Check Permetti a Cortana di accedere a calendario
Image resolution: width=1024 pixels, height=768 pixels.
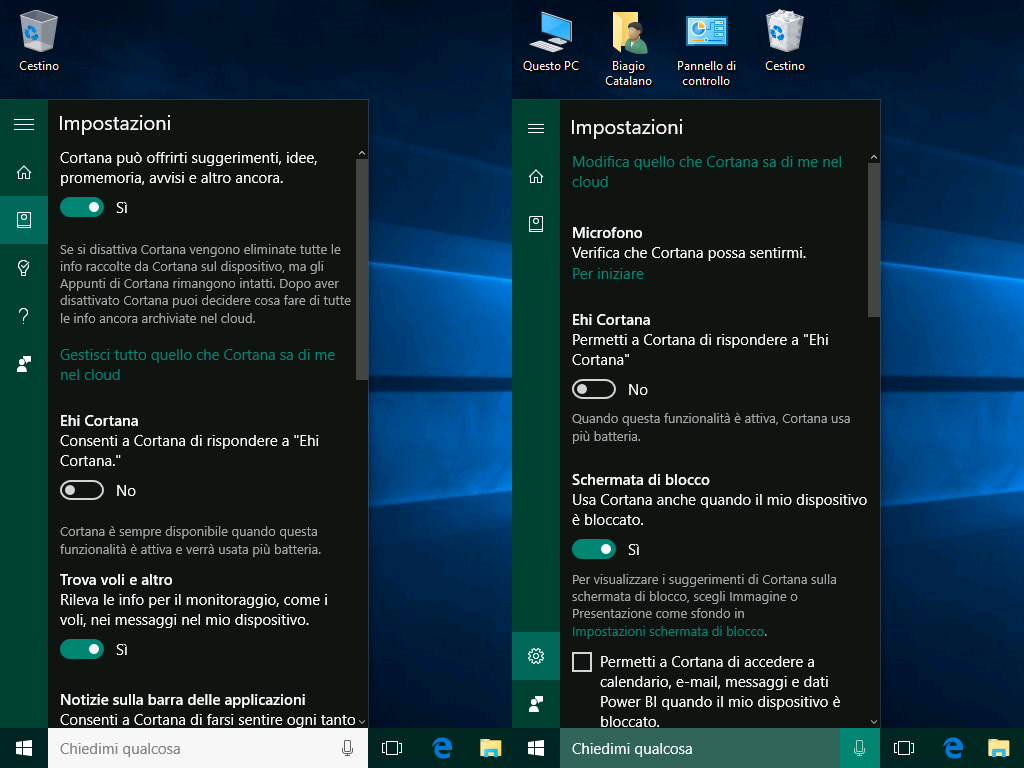click(582, 662)
